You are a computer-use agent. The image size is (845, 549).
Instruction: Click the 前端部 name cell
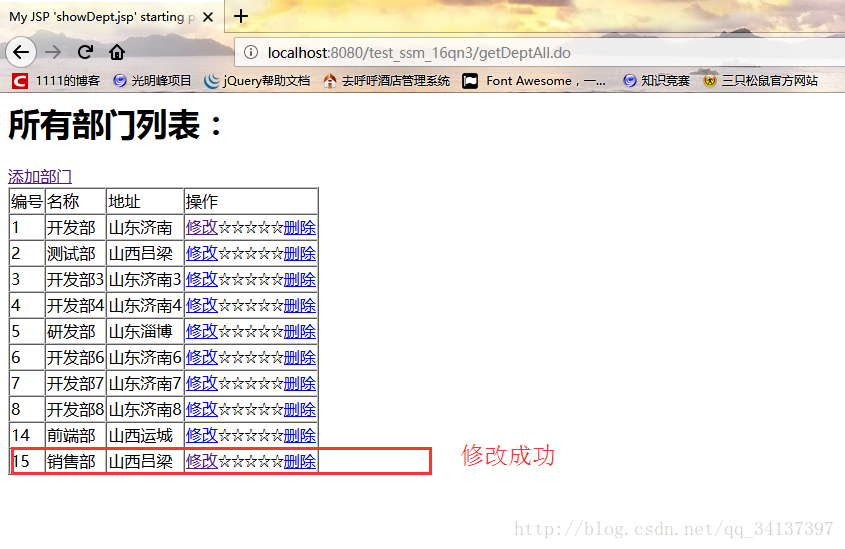coord(75,435)
